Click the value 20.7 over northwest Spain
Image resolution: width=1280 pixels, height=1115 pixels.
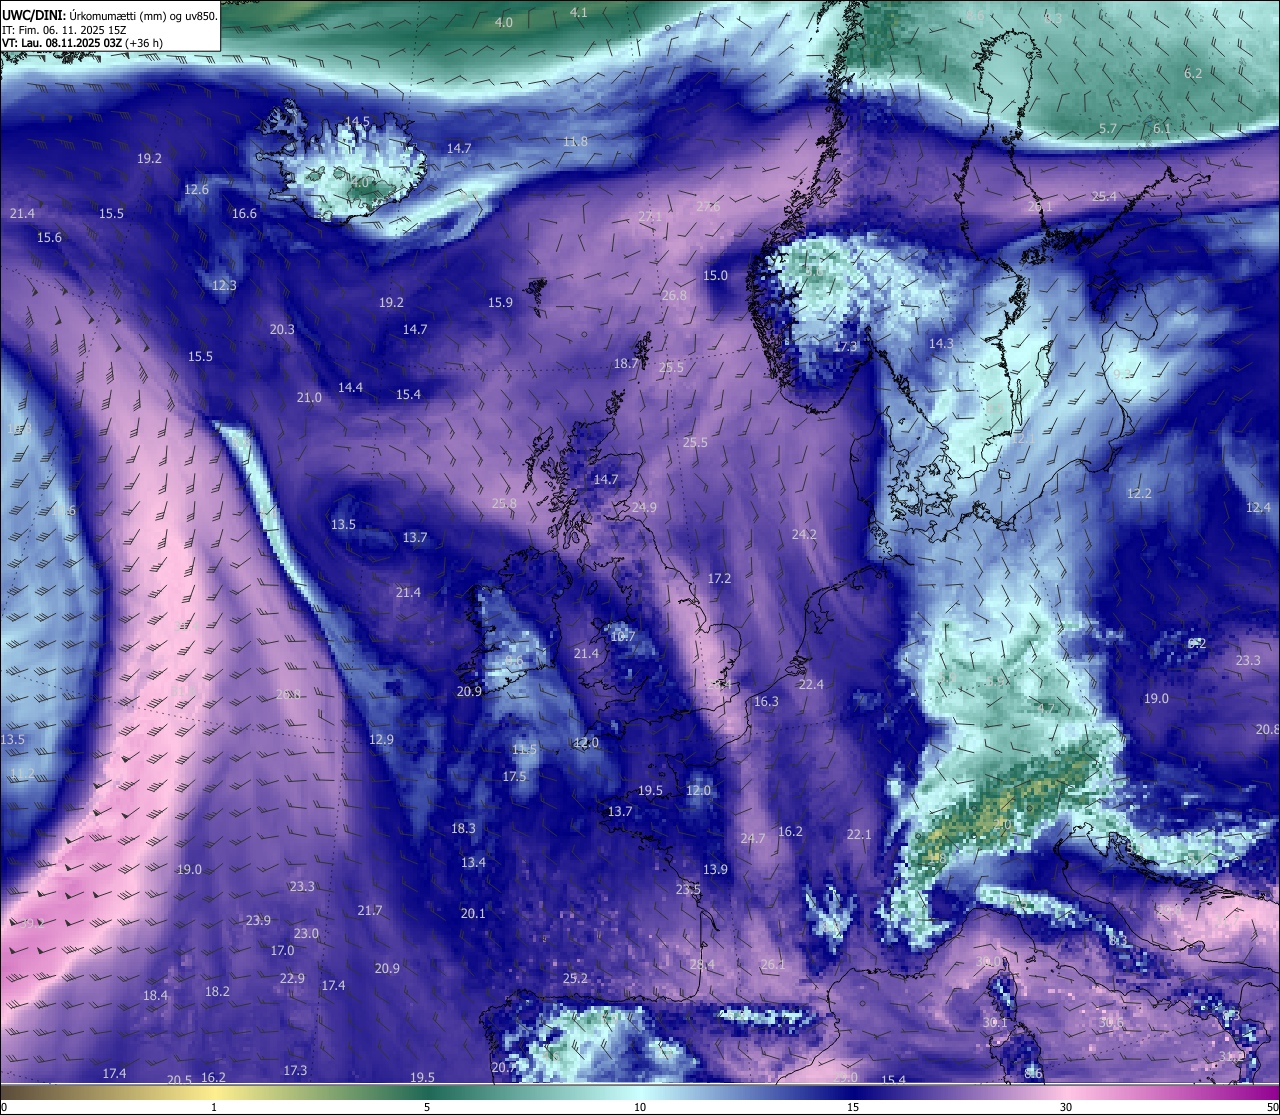point(504,1067)
